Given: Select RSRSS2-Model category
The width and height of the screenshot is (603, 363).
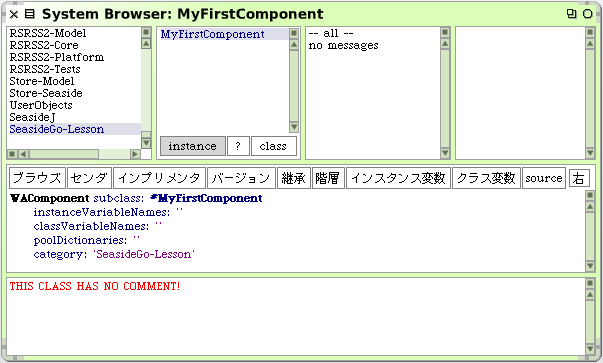Looking at the screenshot, I should point(48,33).
